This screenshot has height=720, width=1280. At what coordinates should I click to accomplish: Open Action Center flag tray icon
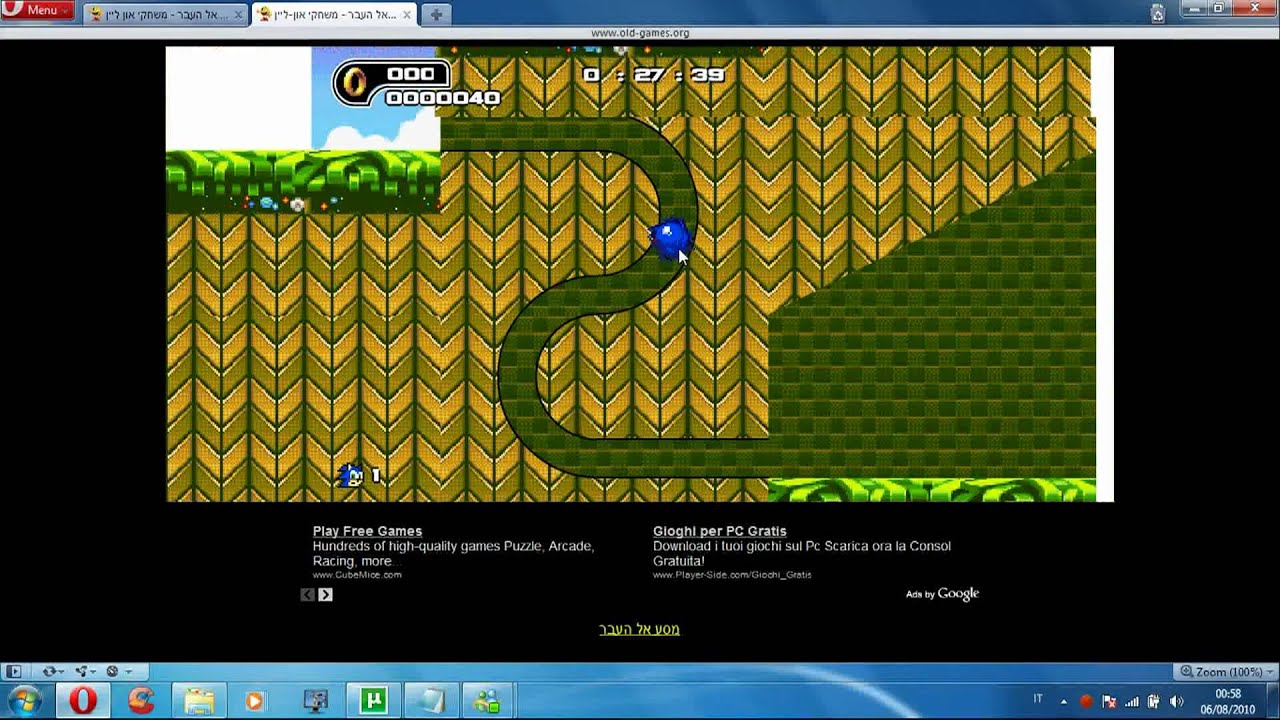(x=1109, y=701)
